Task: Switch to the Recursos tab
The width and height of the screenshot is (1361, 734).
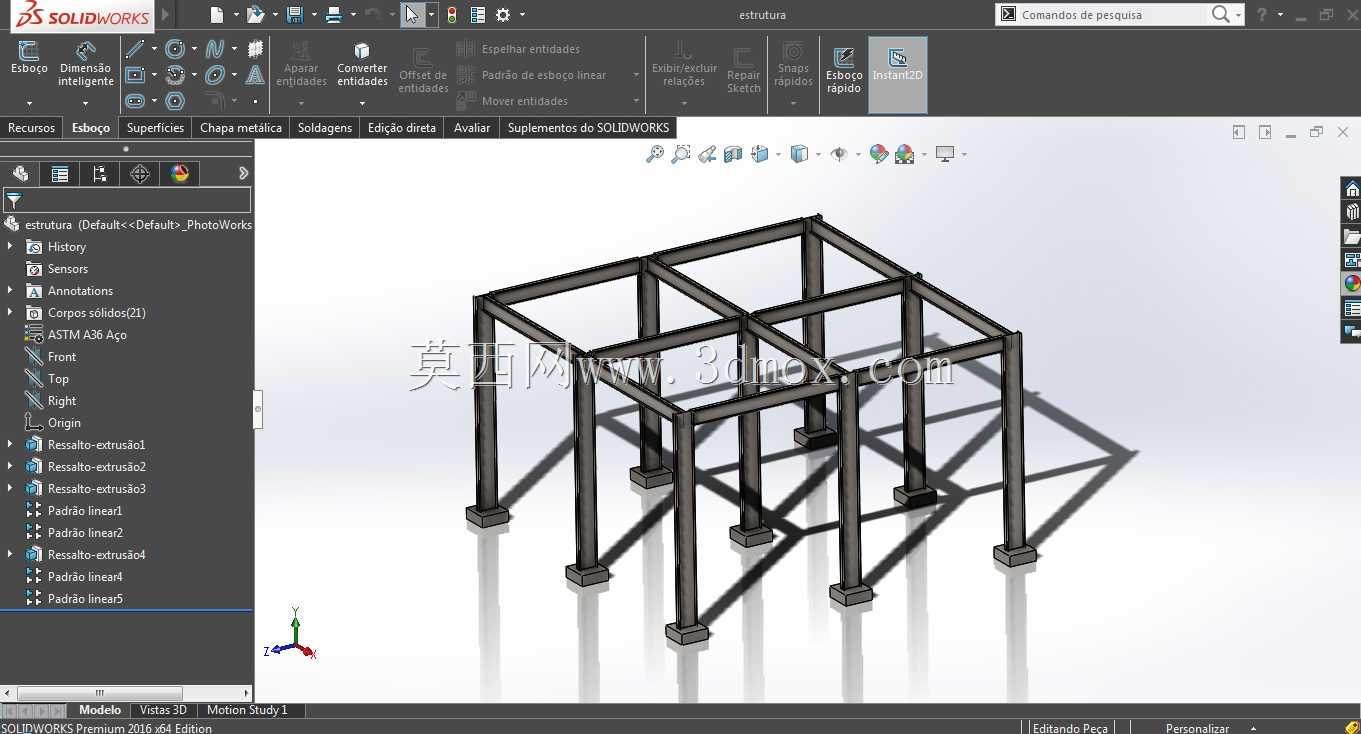Action: pyautogui.click(x=32, y=128)
